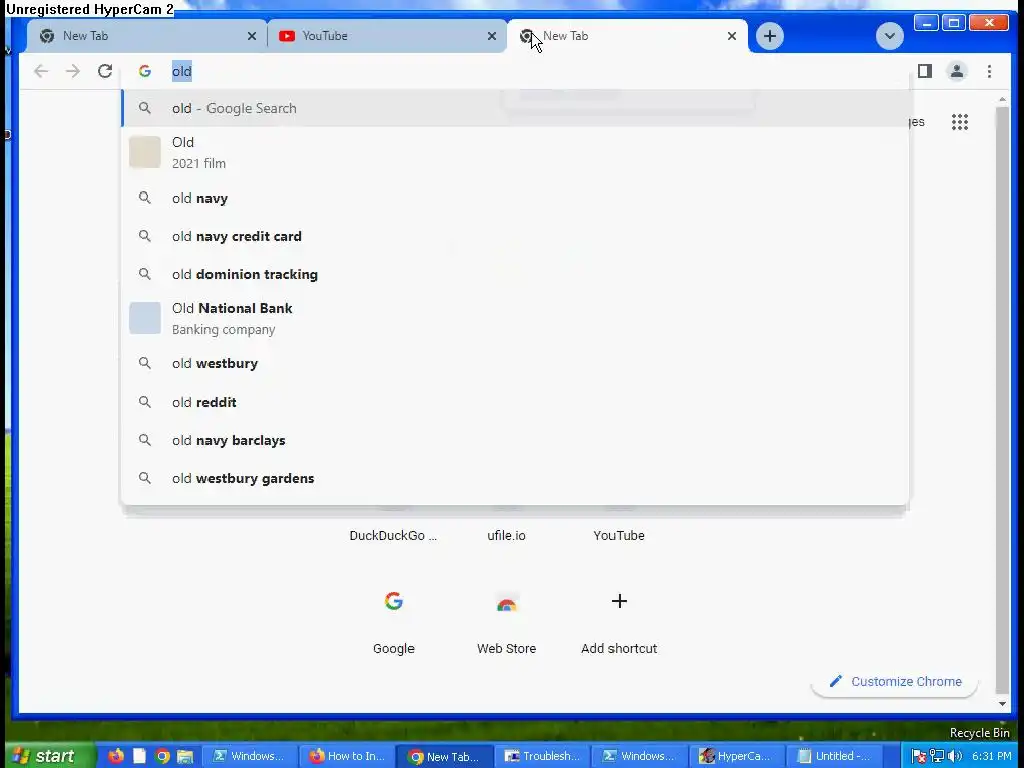Switch to 'Untitled -' Notepad taskbar item
This screenshot has height=768, width=1024.
833,756
